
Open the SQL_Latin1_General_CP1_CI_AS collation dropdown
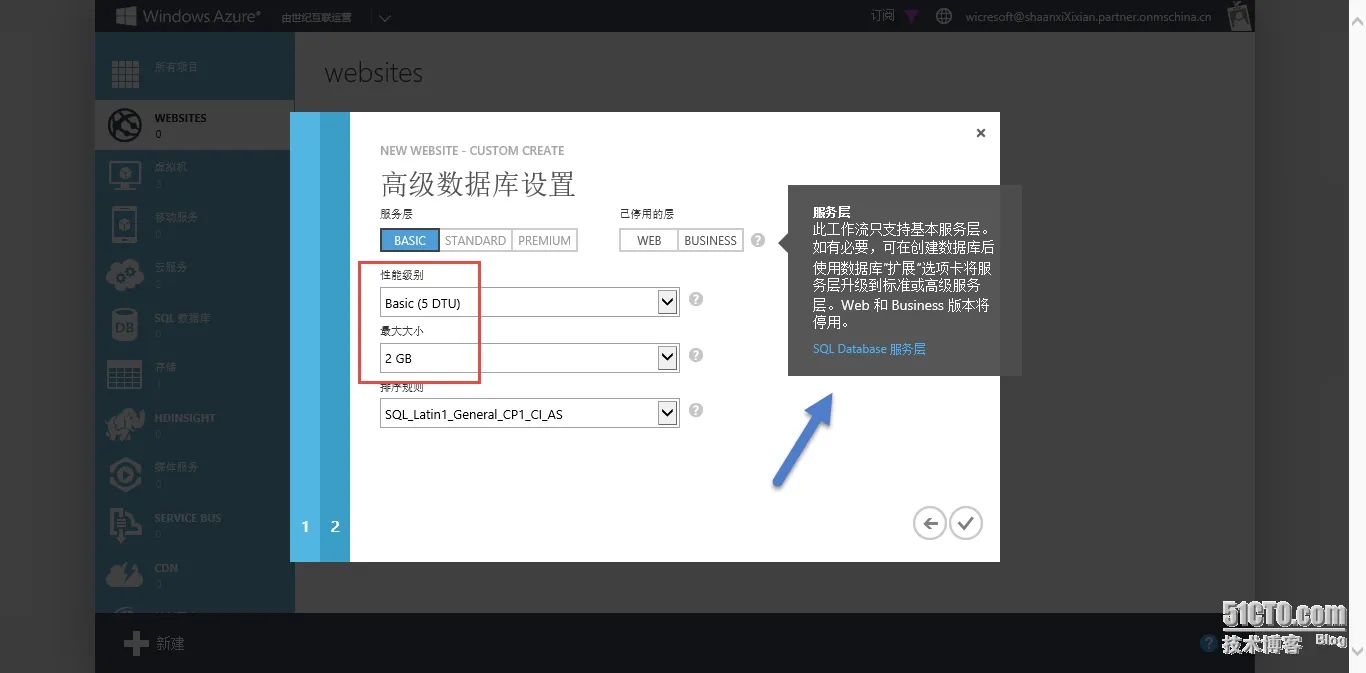530,413
